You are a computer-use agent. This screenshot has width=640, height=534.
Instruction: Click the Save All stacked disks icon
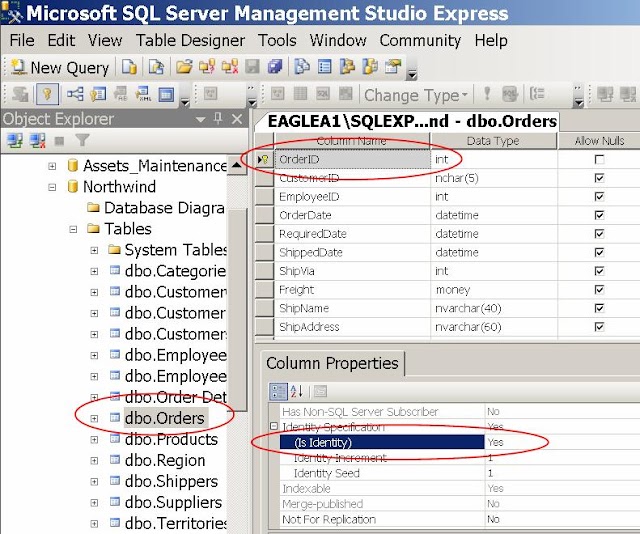click(275, 67)
